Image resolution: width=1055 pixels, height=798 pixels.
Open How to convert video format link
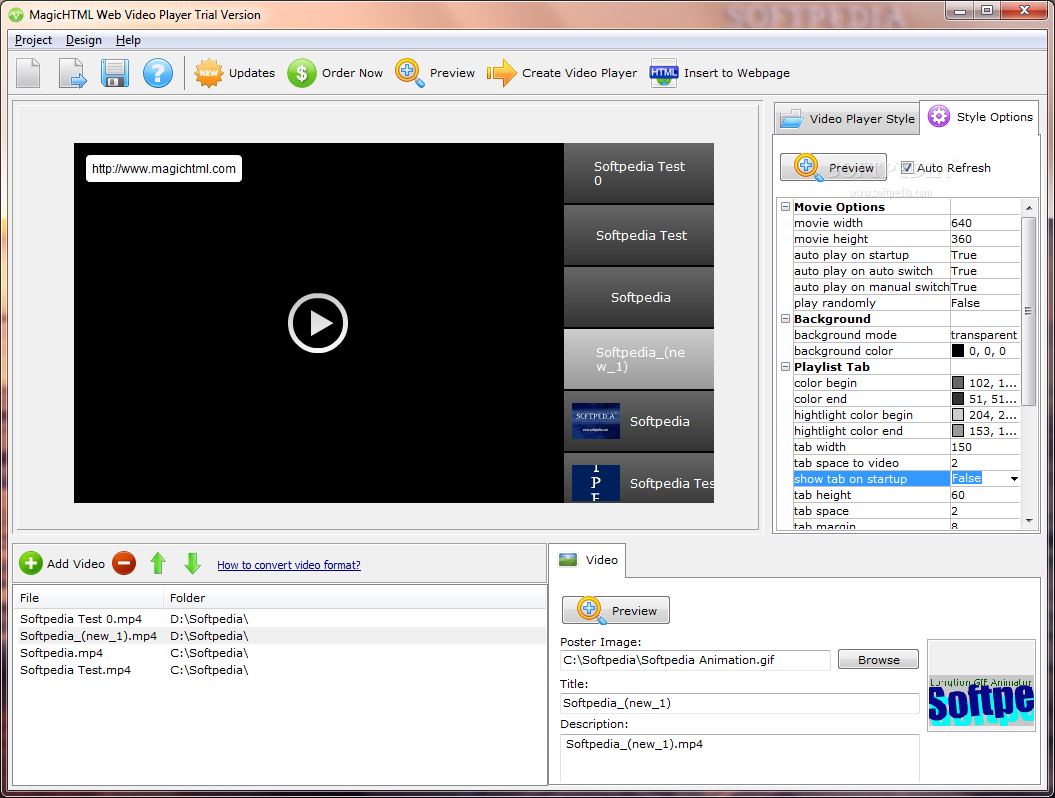[x=289, y=565]
